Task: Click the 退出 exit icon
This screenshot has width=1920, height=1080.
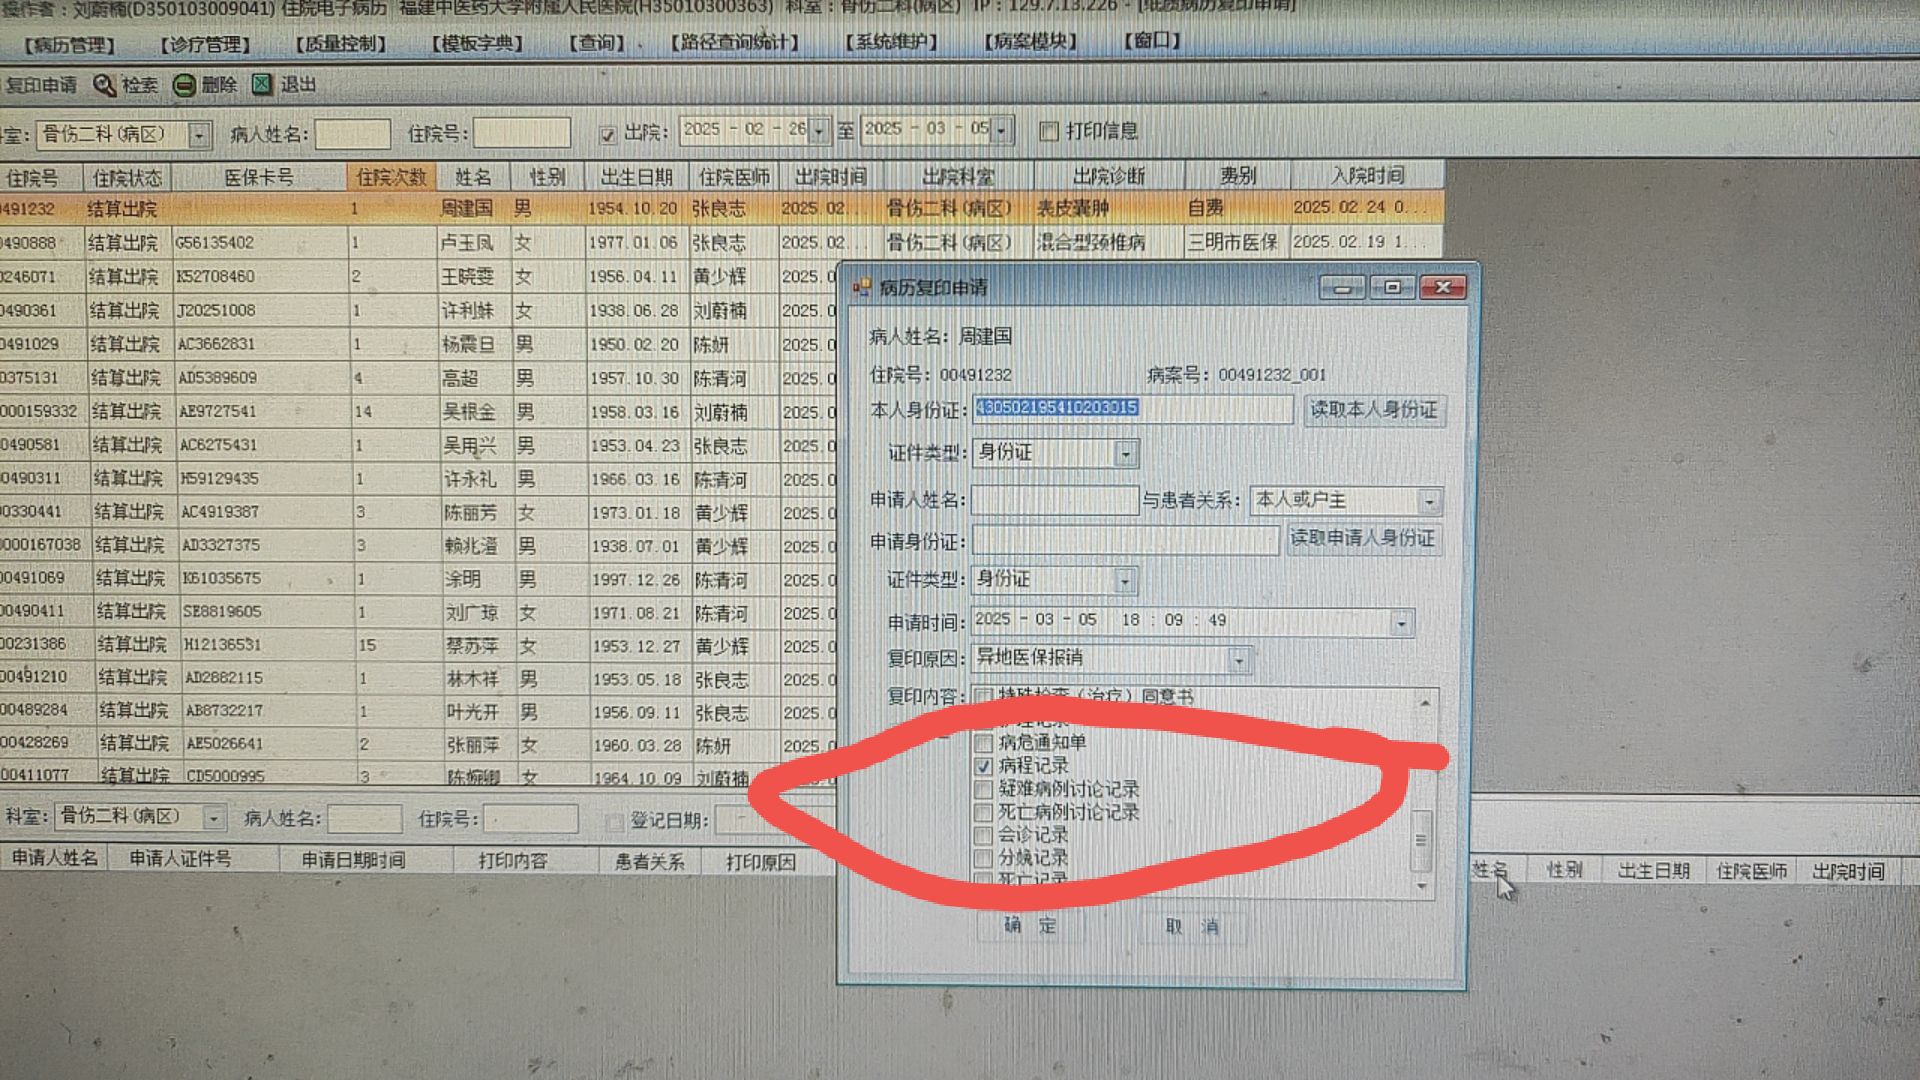Action: coord(262,85)
